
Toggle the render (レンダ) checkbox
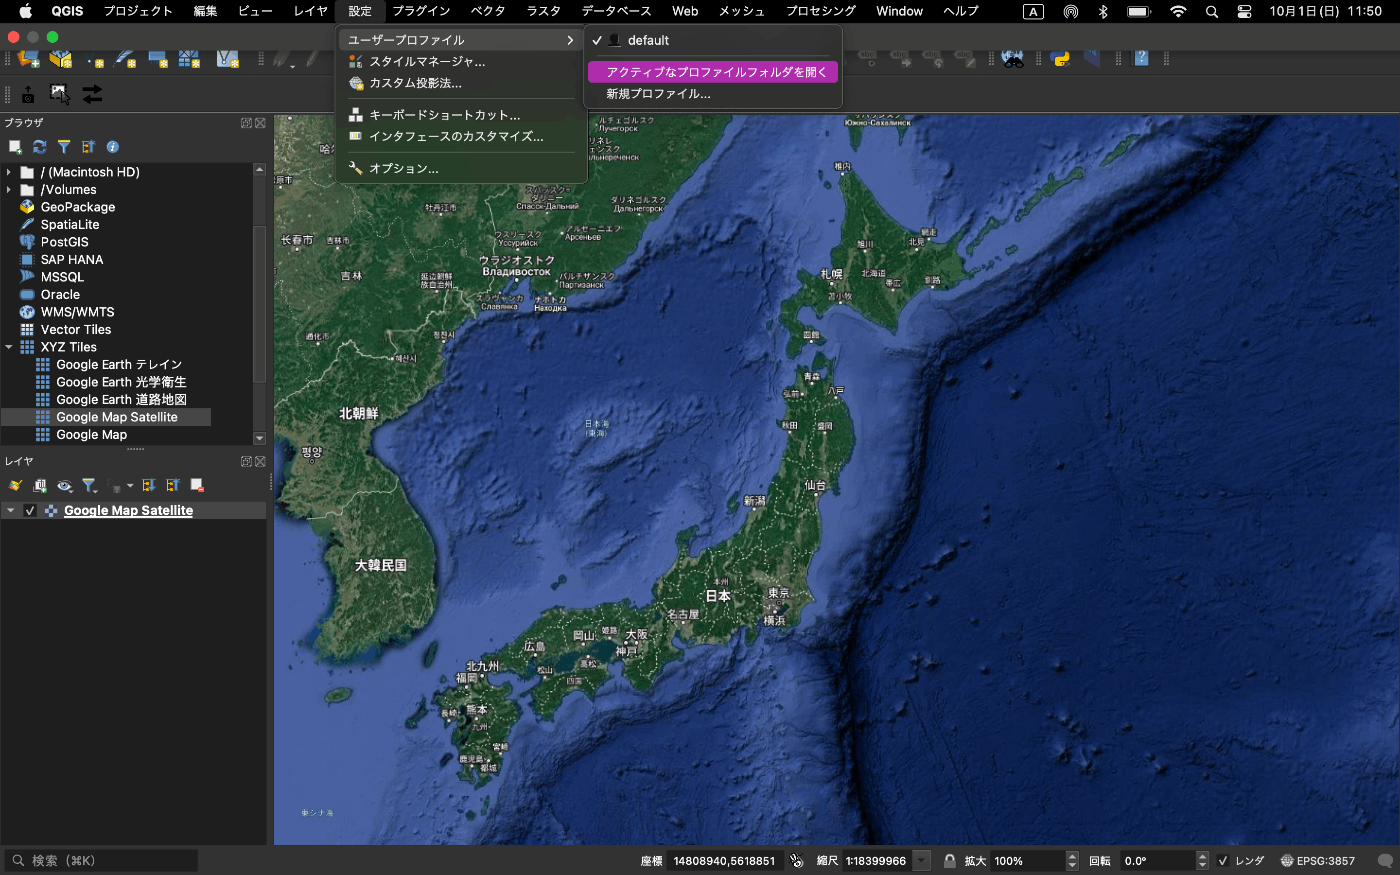pos(1222,861)
